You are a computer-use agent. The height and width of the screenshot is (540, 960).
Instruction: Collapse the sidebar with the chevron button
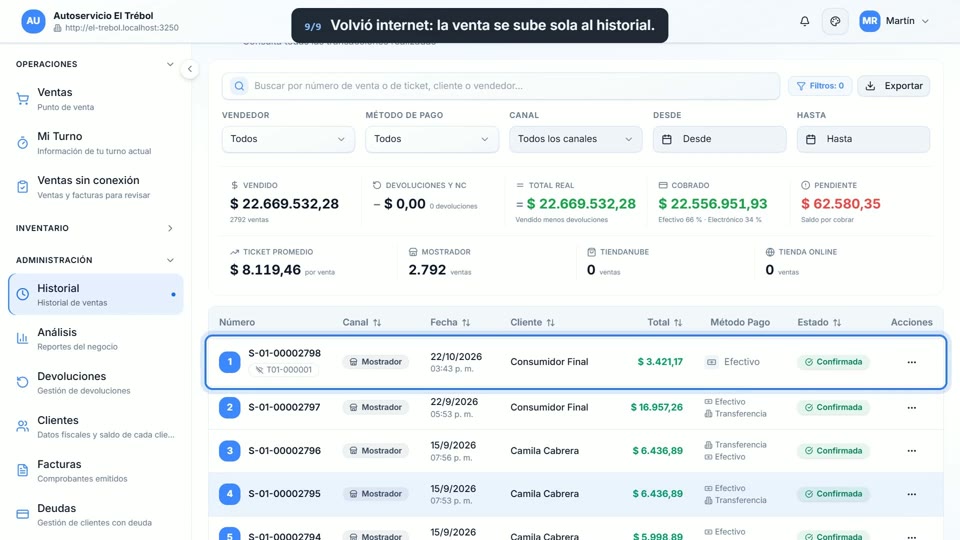[190, 69]
